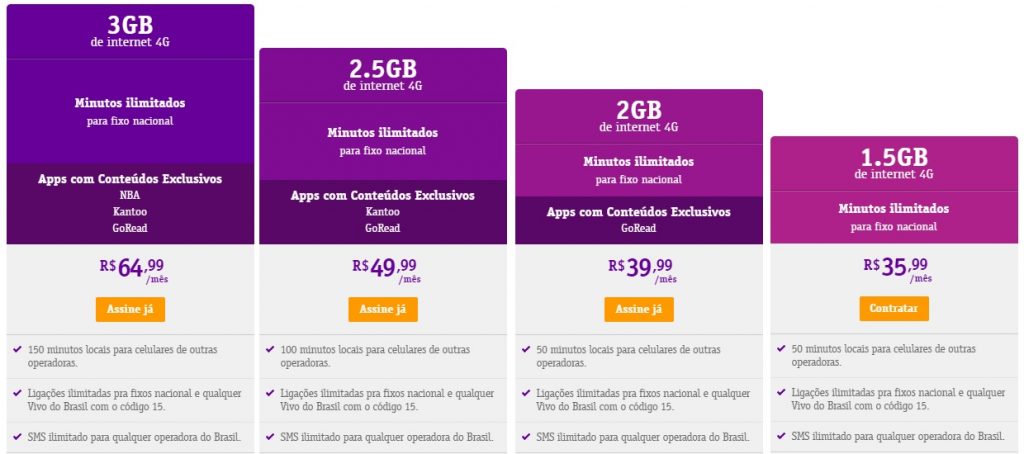Click the Ligações ilimitadas checkmark in 2.5GB plan
This screenshot has width=1024, height=454.
(x=270, y=393)
